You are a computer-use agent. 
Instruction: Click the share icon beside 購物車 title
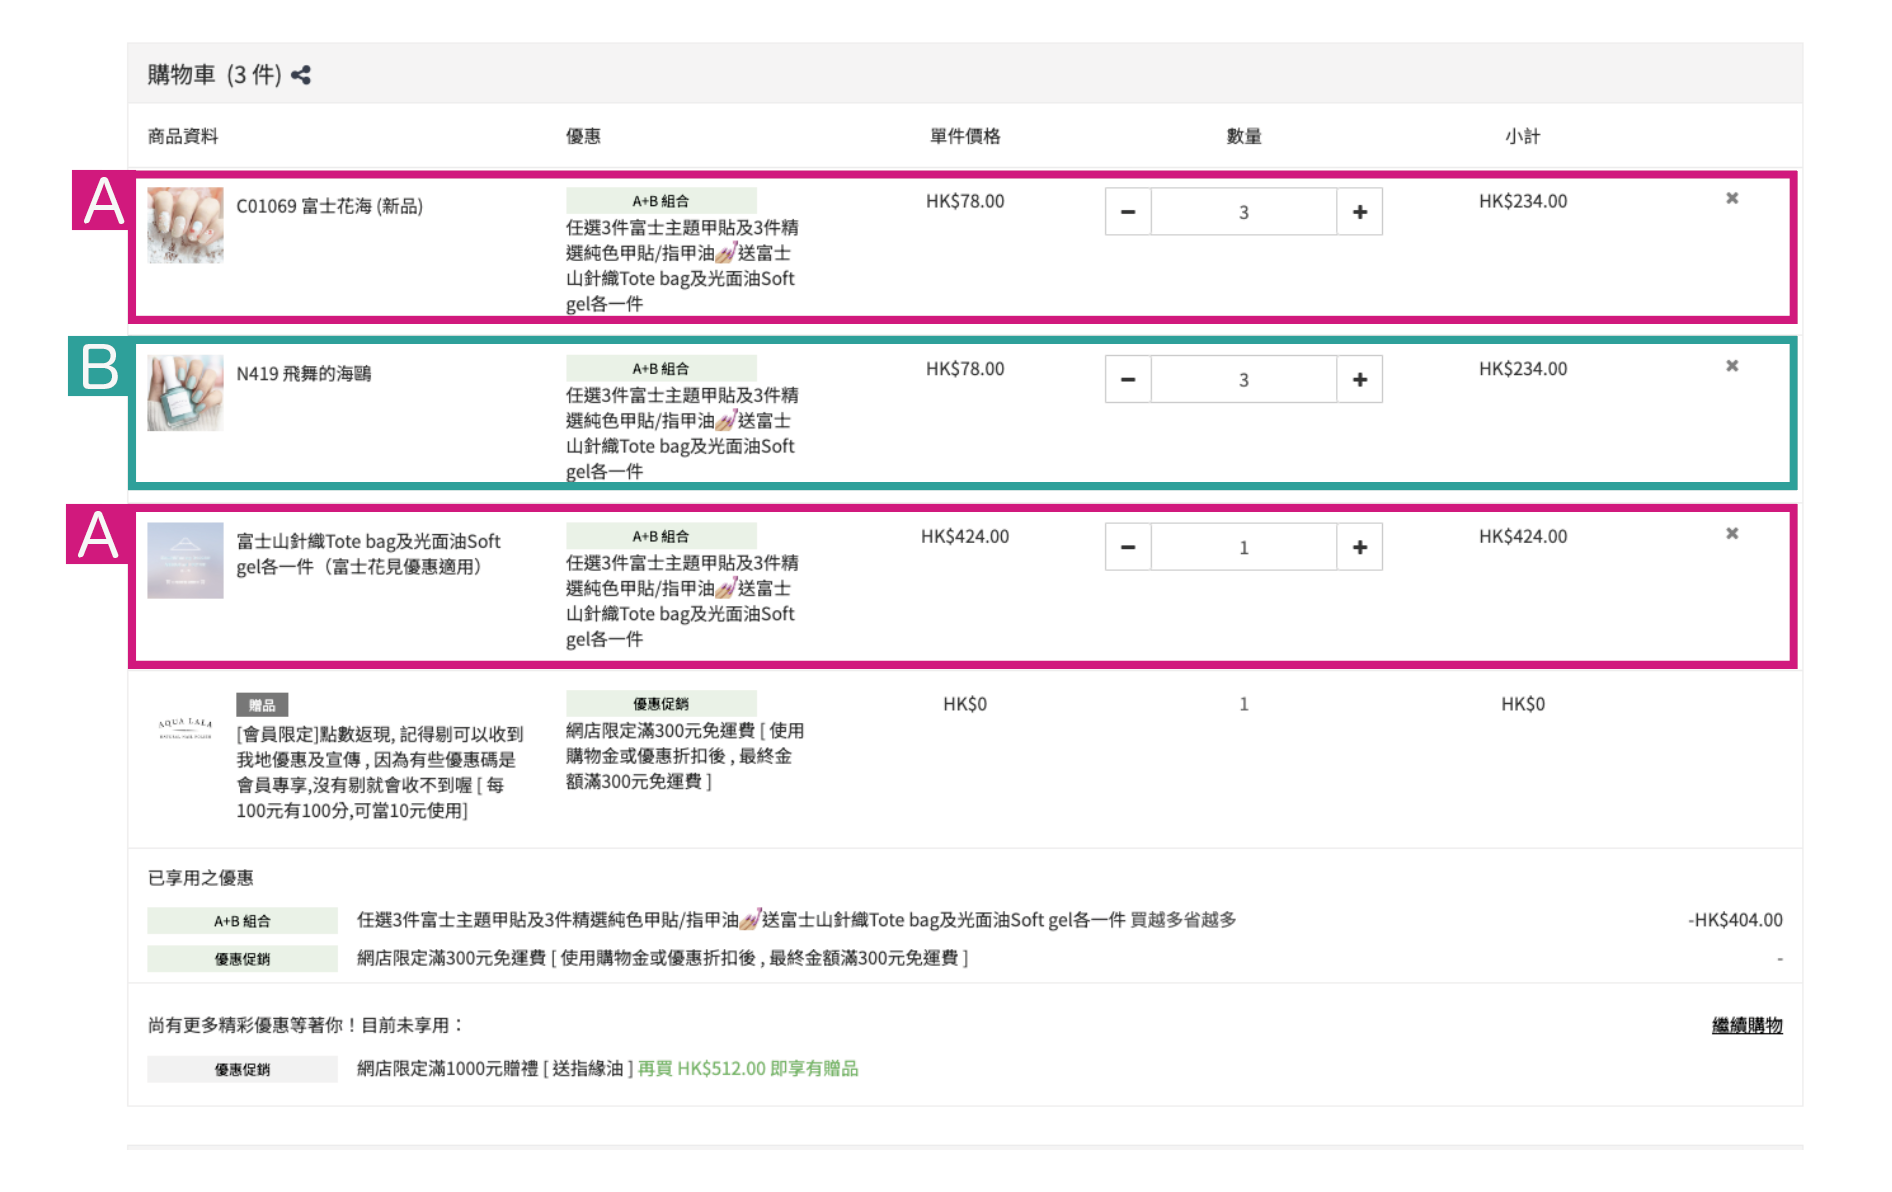click(x=301, y=75)
